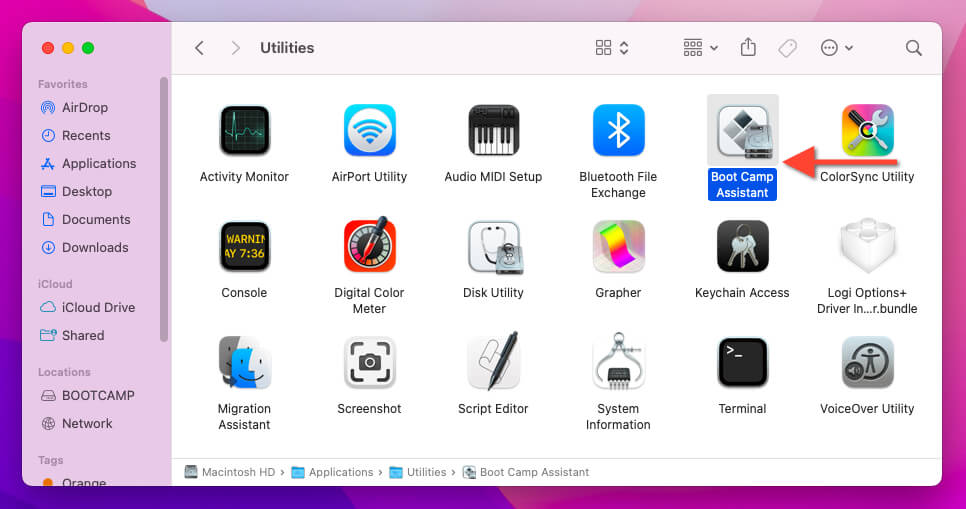Click the Tags toolbar icon

(x=787, y=48)
